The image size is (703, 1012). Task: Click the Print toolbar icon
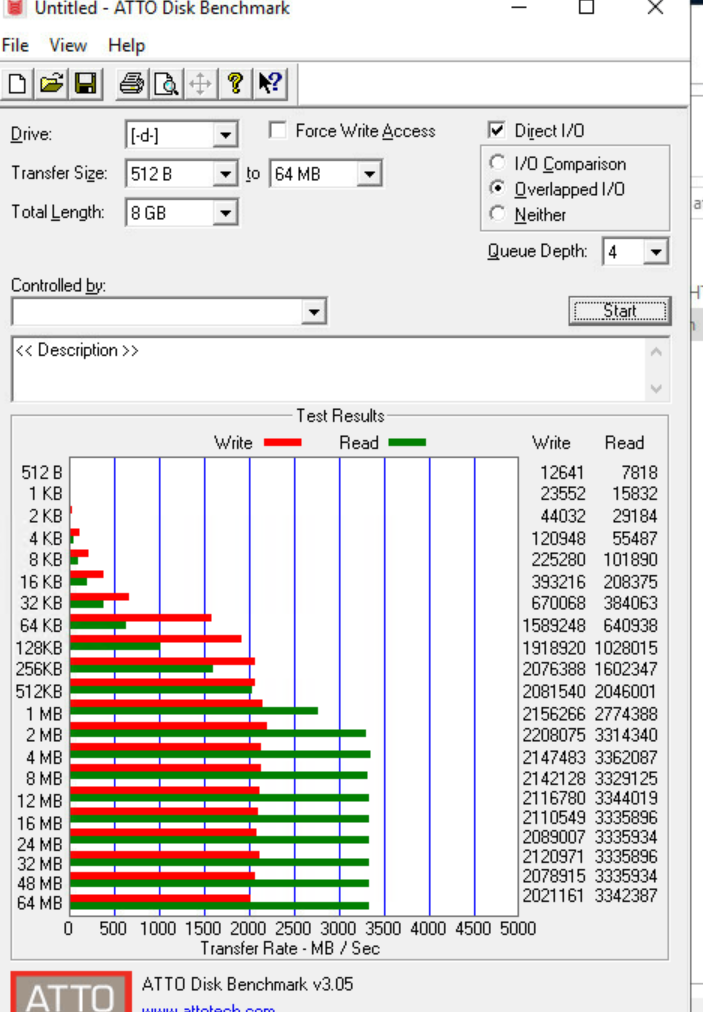pos(132,84)
